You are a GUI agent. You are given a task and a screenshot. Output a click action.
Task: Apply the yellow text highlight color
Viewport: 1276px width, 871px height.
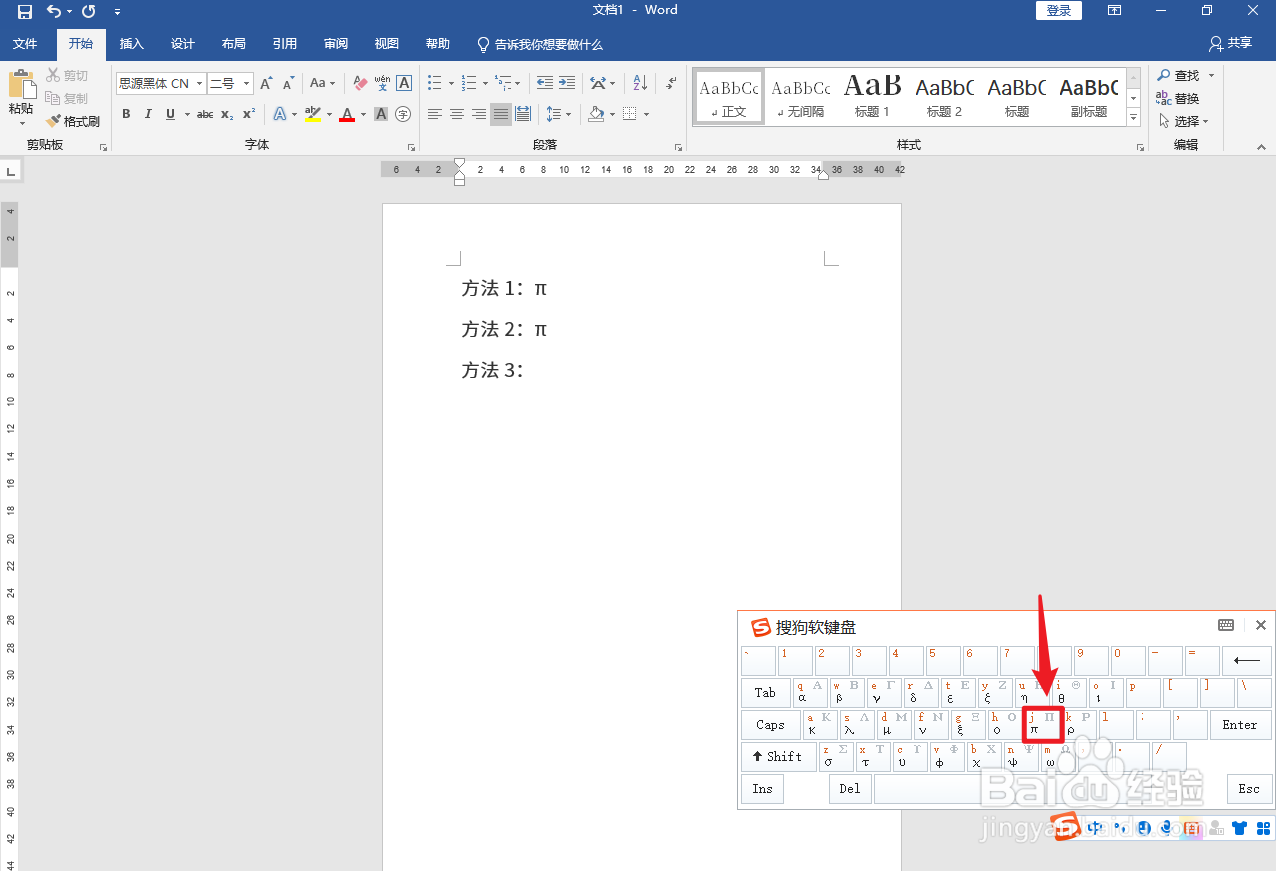click(312, 114)
